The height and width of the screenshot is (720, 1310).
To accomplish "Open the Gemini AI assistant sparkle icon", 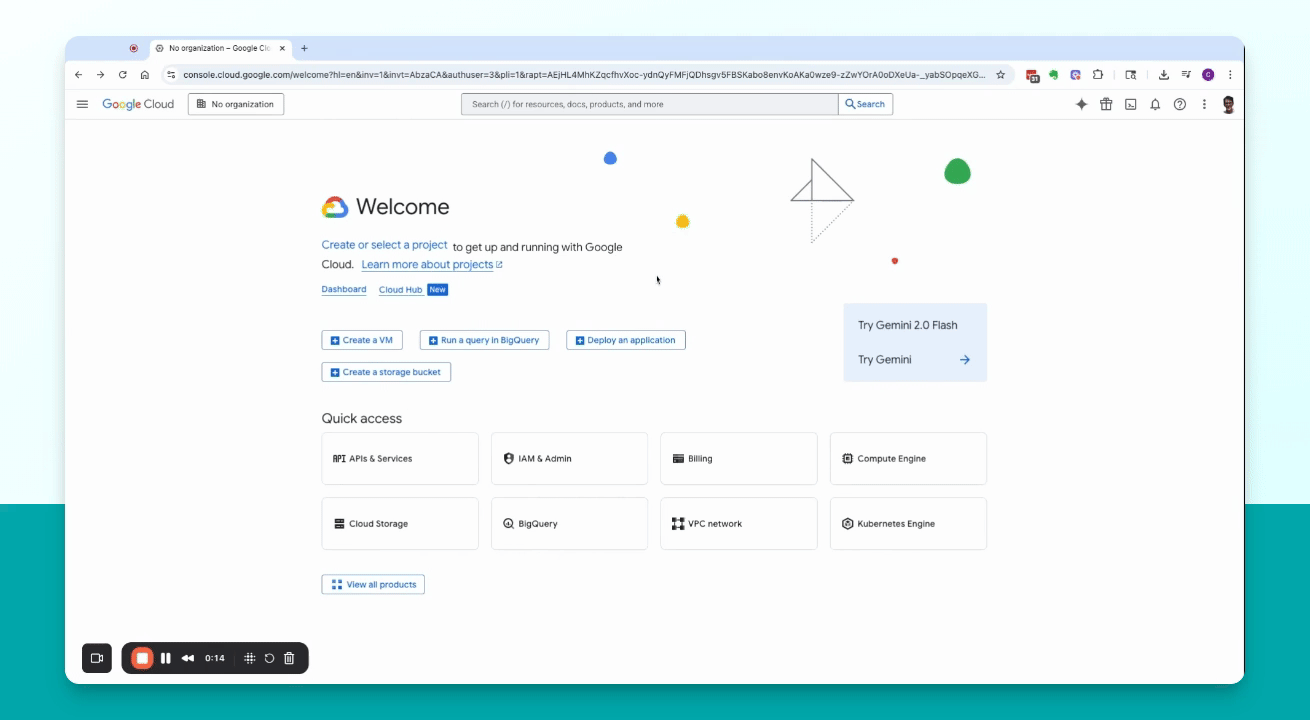I will pos(1081,104).
